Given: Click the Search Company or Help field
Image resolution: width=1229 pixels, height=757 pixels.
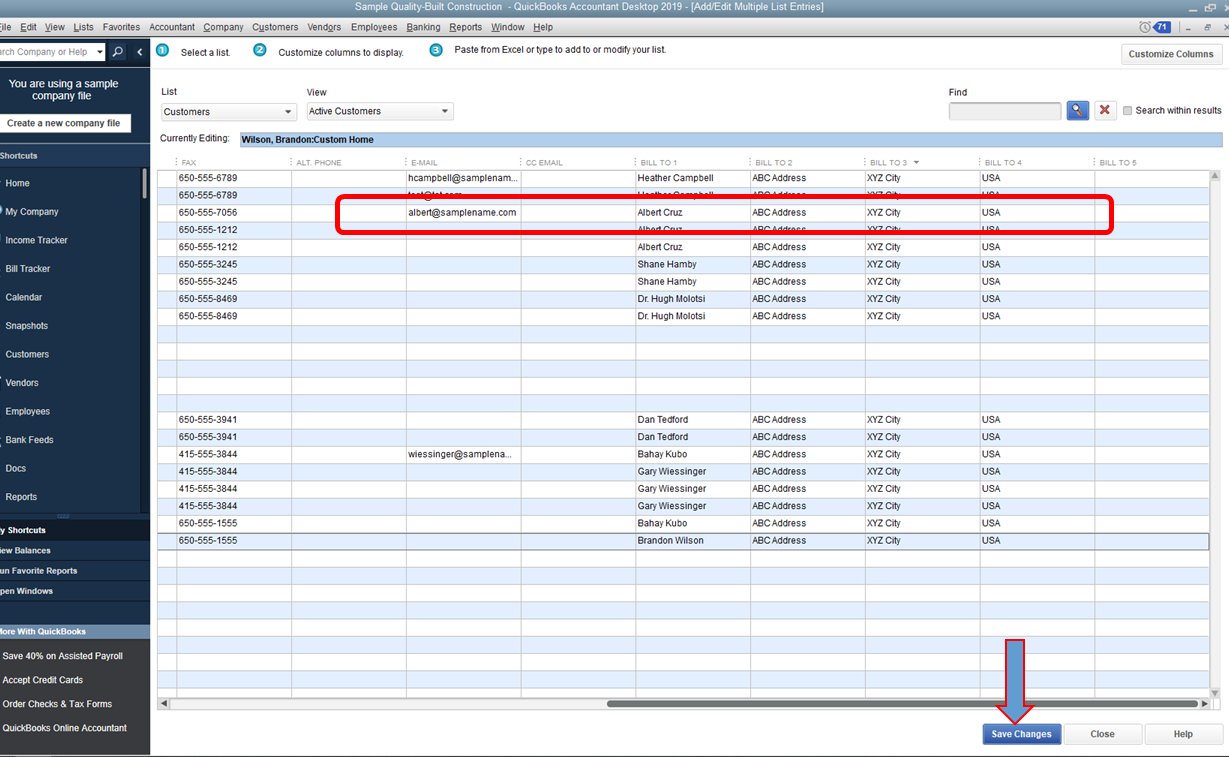Looking at the screenshot, I should tap(47, 52).
